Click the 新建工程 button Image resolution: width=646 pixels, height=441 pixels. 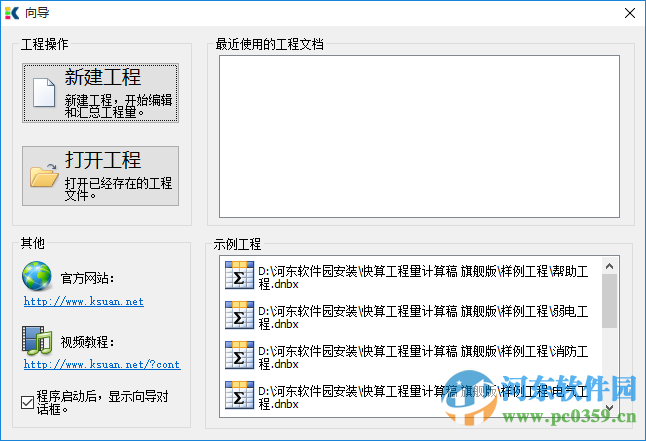(101, 93)
